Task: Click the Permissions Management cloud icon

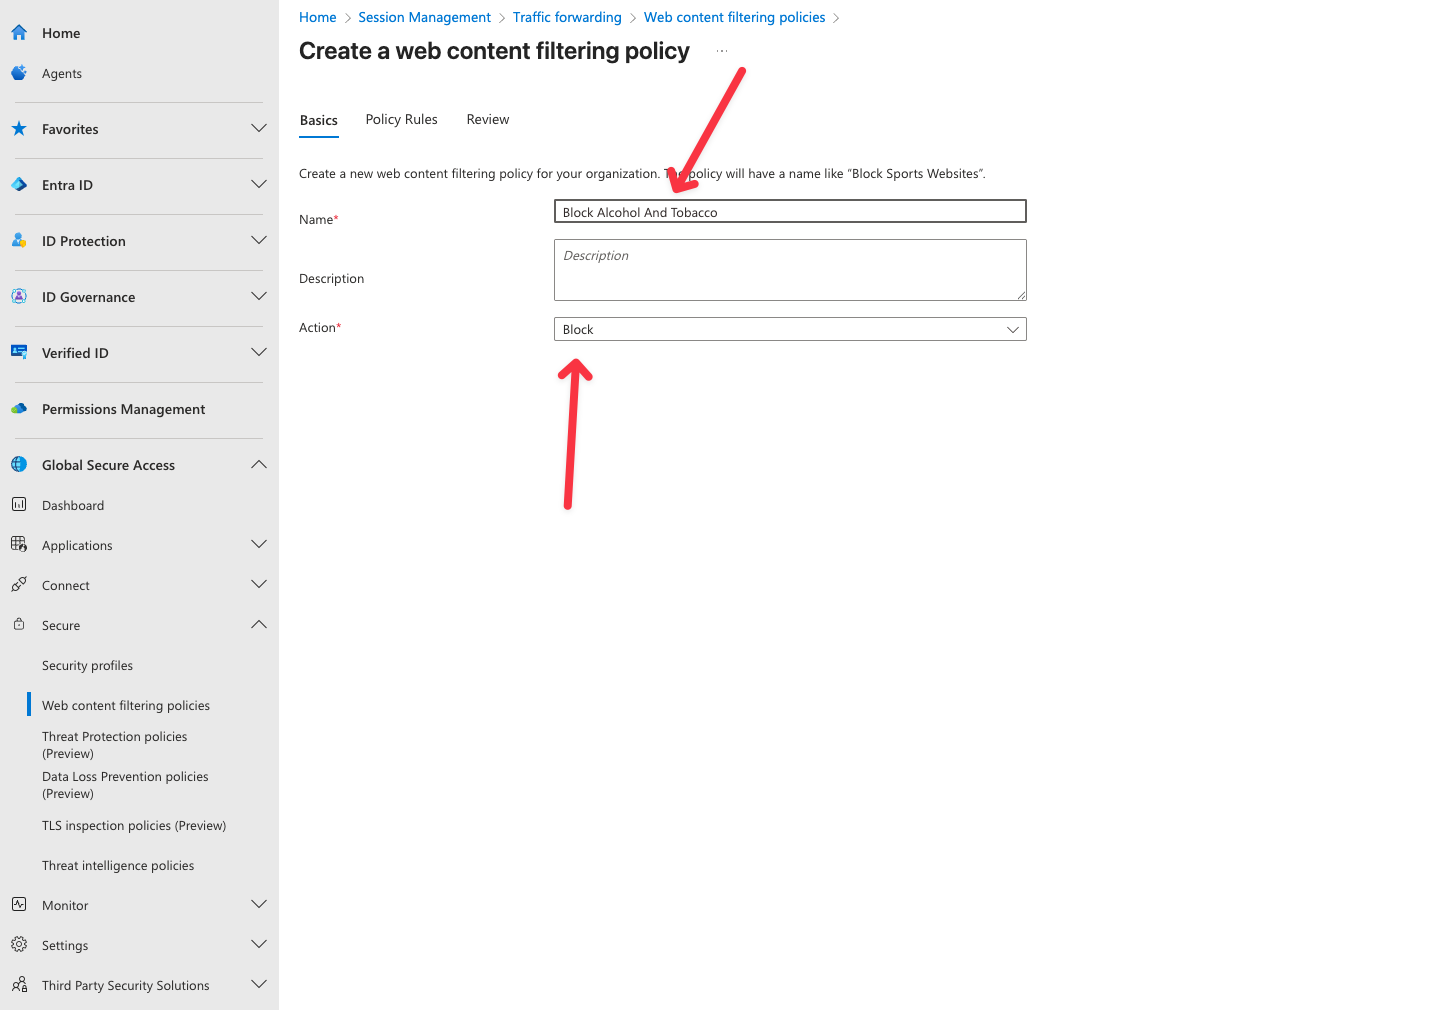Action: click(x=19, y=409)
